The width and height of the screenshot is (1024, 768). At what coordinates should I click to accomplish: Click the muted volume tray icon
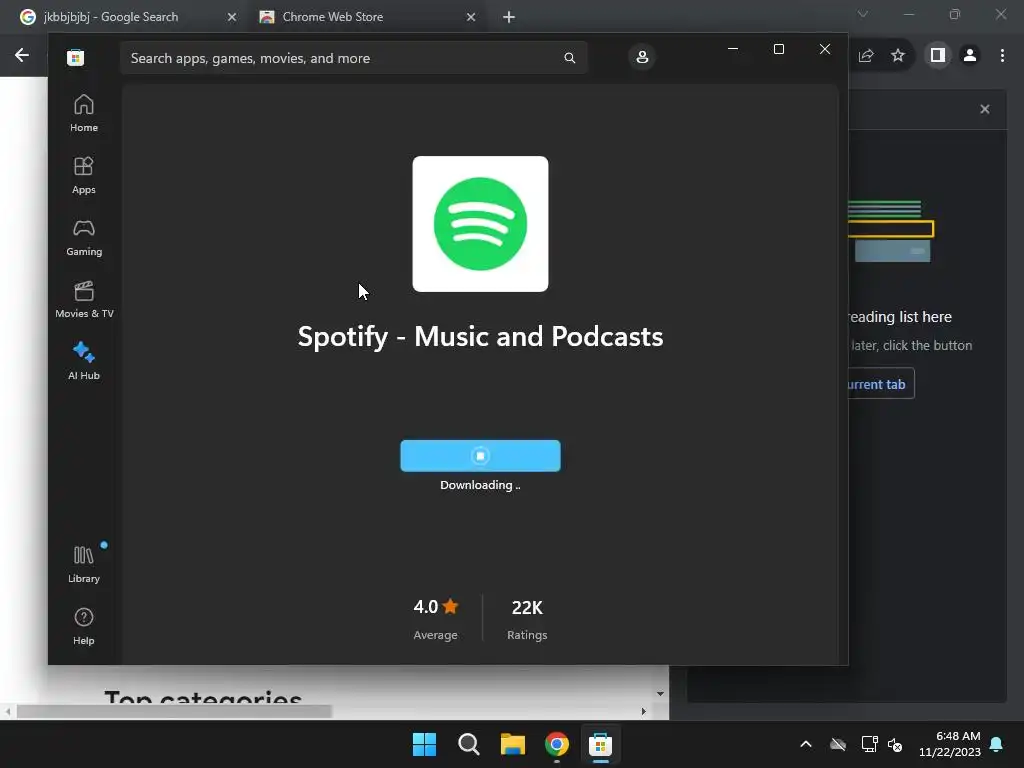(895, 744)
